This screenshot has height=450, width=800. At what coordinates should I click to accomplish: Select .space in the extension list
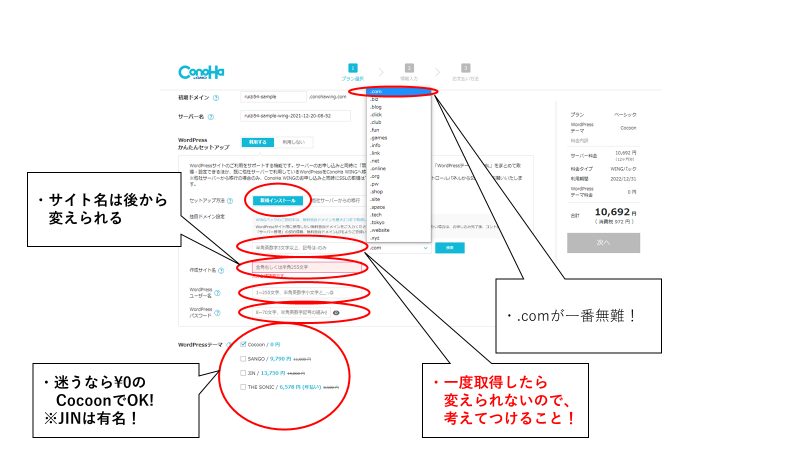(398, 207)
